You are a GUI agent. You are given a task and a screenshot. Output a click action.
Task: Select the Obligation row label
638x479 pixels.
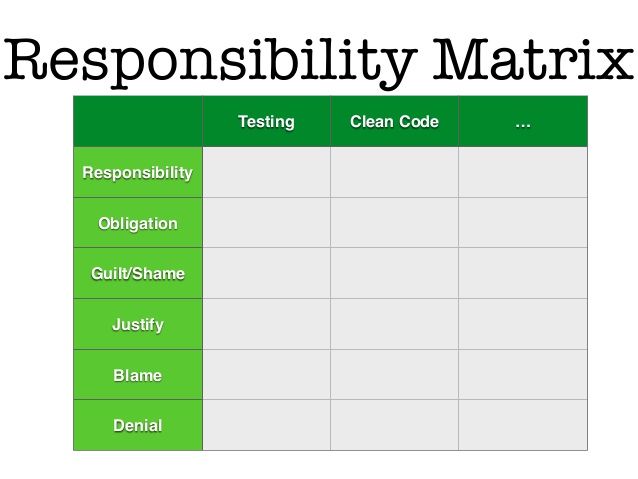pos(138,223)
